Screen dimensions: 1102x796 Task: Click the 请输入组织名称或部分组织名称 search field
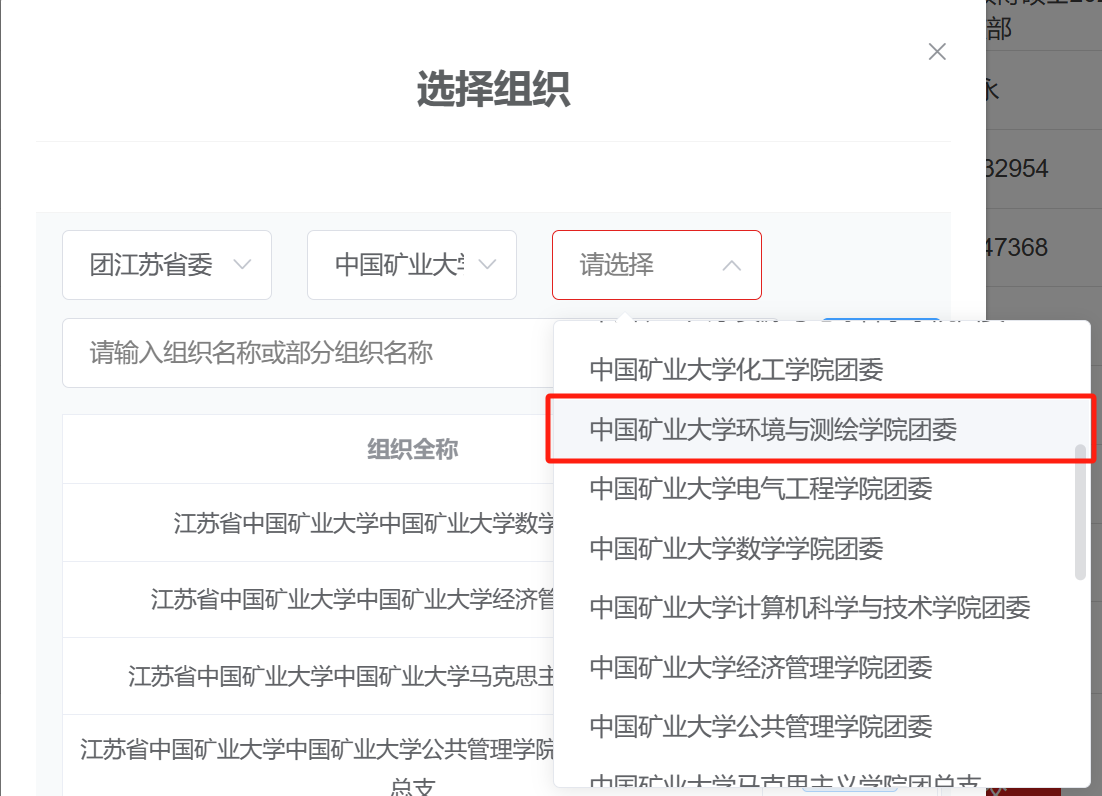pos(309,353)
